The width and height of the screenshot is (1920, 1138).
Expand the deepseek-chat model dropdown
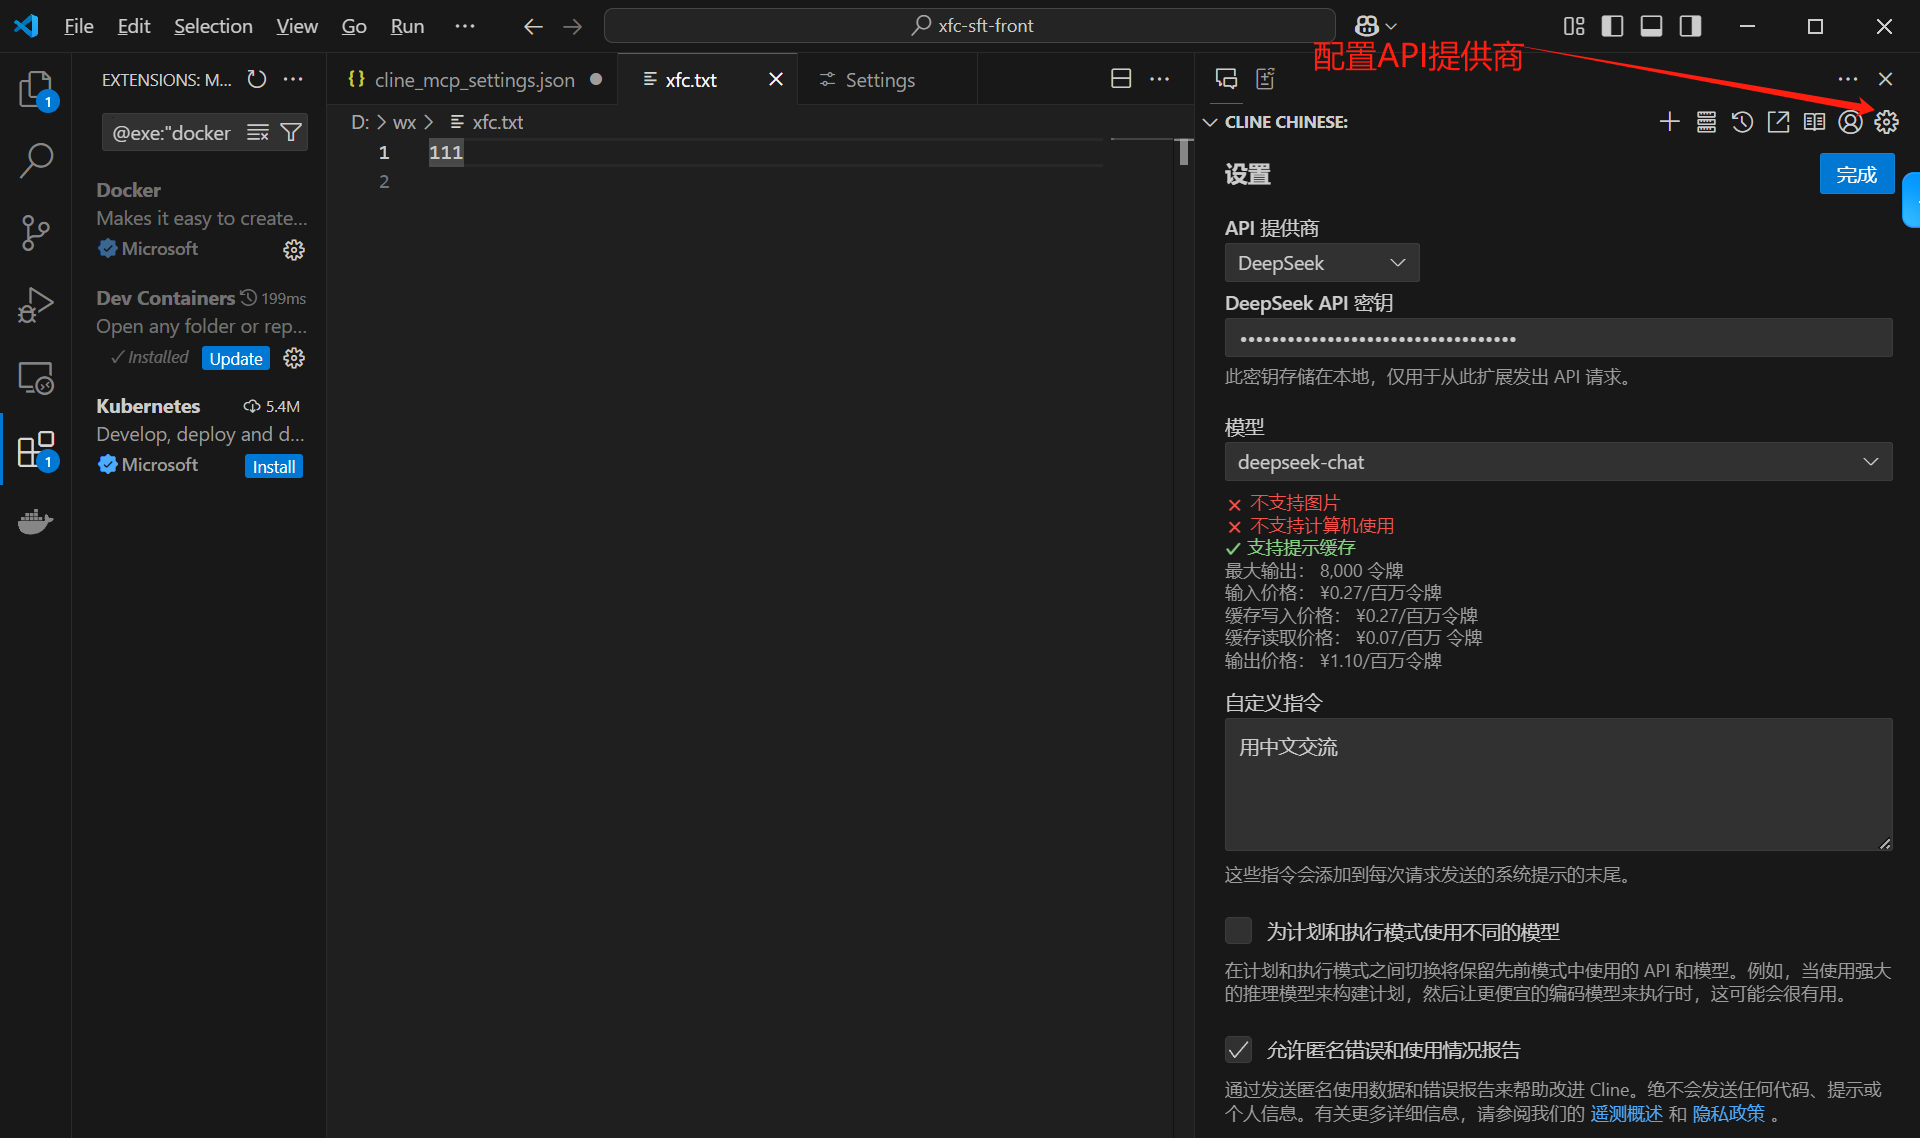point(1557,462)
